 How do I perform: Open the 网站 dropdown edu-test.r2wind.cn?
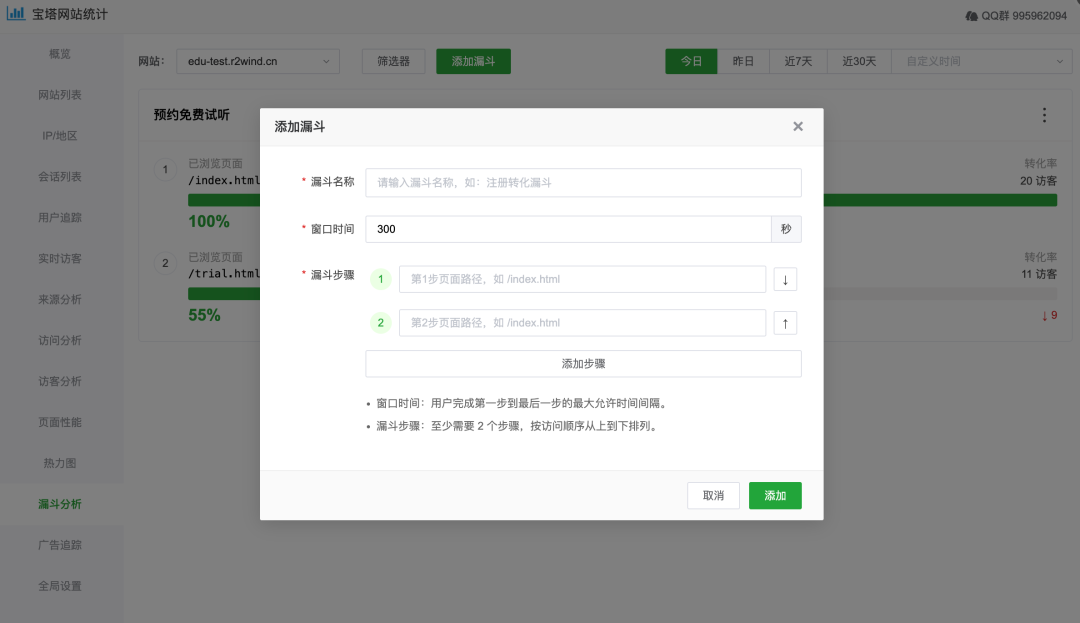tap(258, 61)
